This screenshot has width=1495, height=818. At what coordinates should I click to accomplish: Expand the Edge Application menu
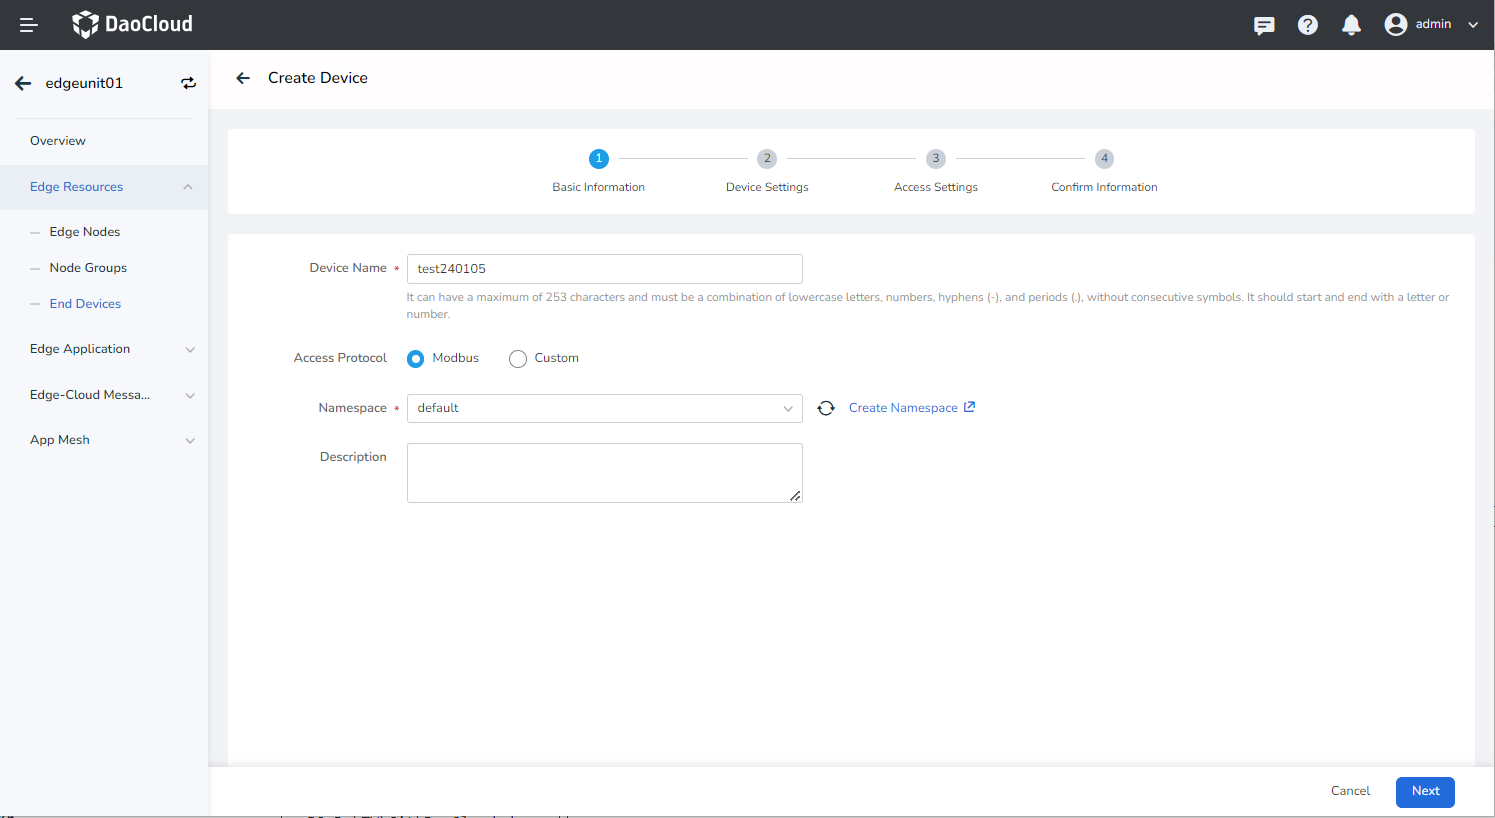pyautogui.click(x=104, y=349)
